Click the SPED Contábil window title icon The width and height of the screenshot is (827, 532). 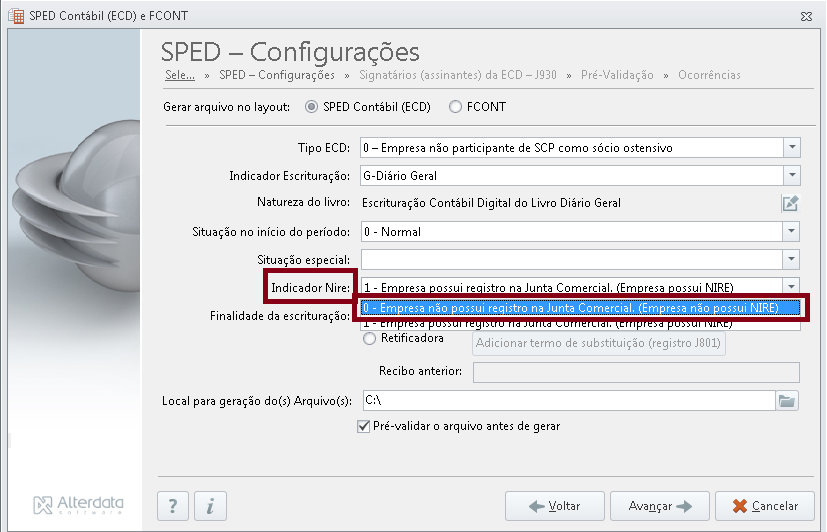click(16, 16)
